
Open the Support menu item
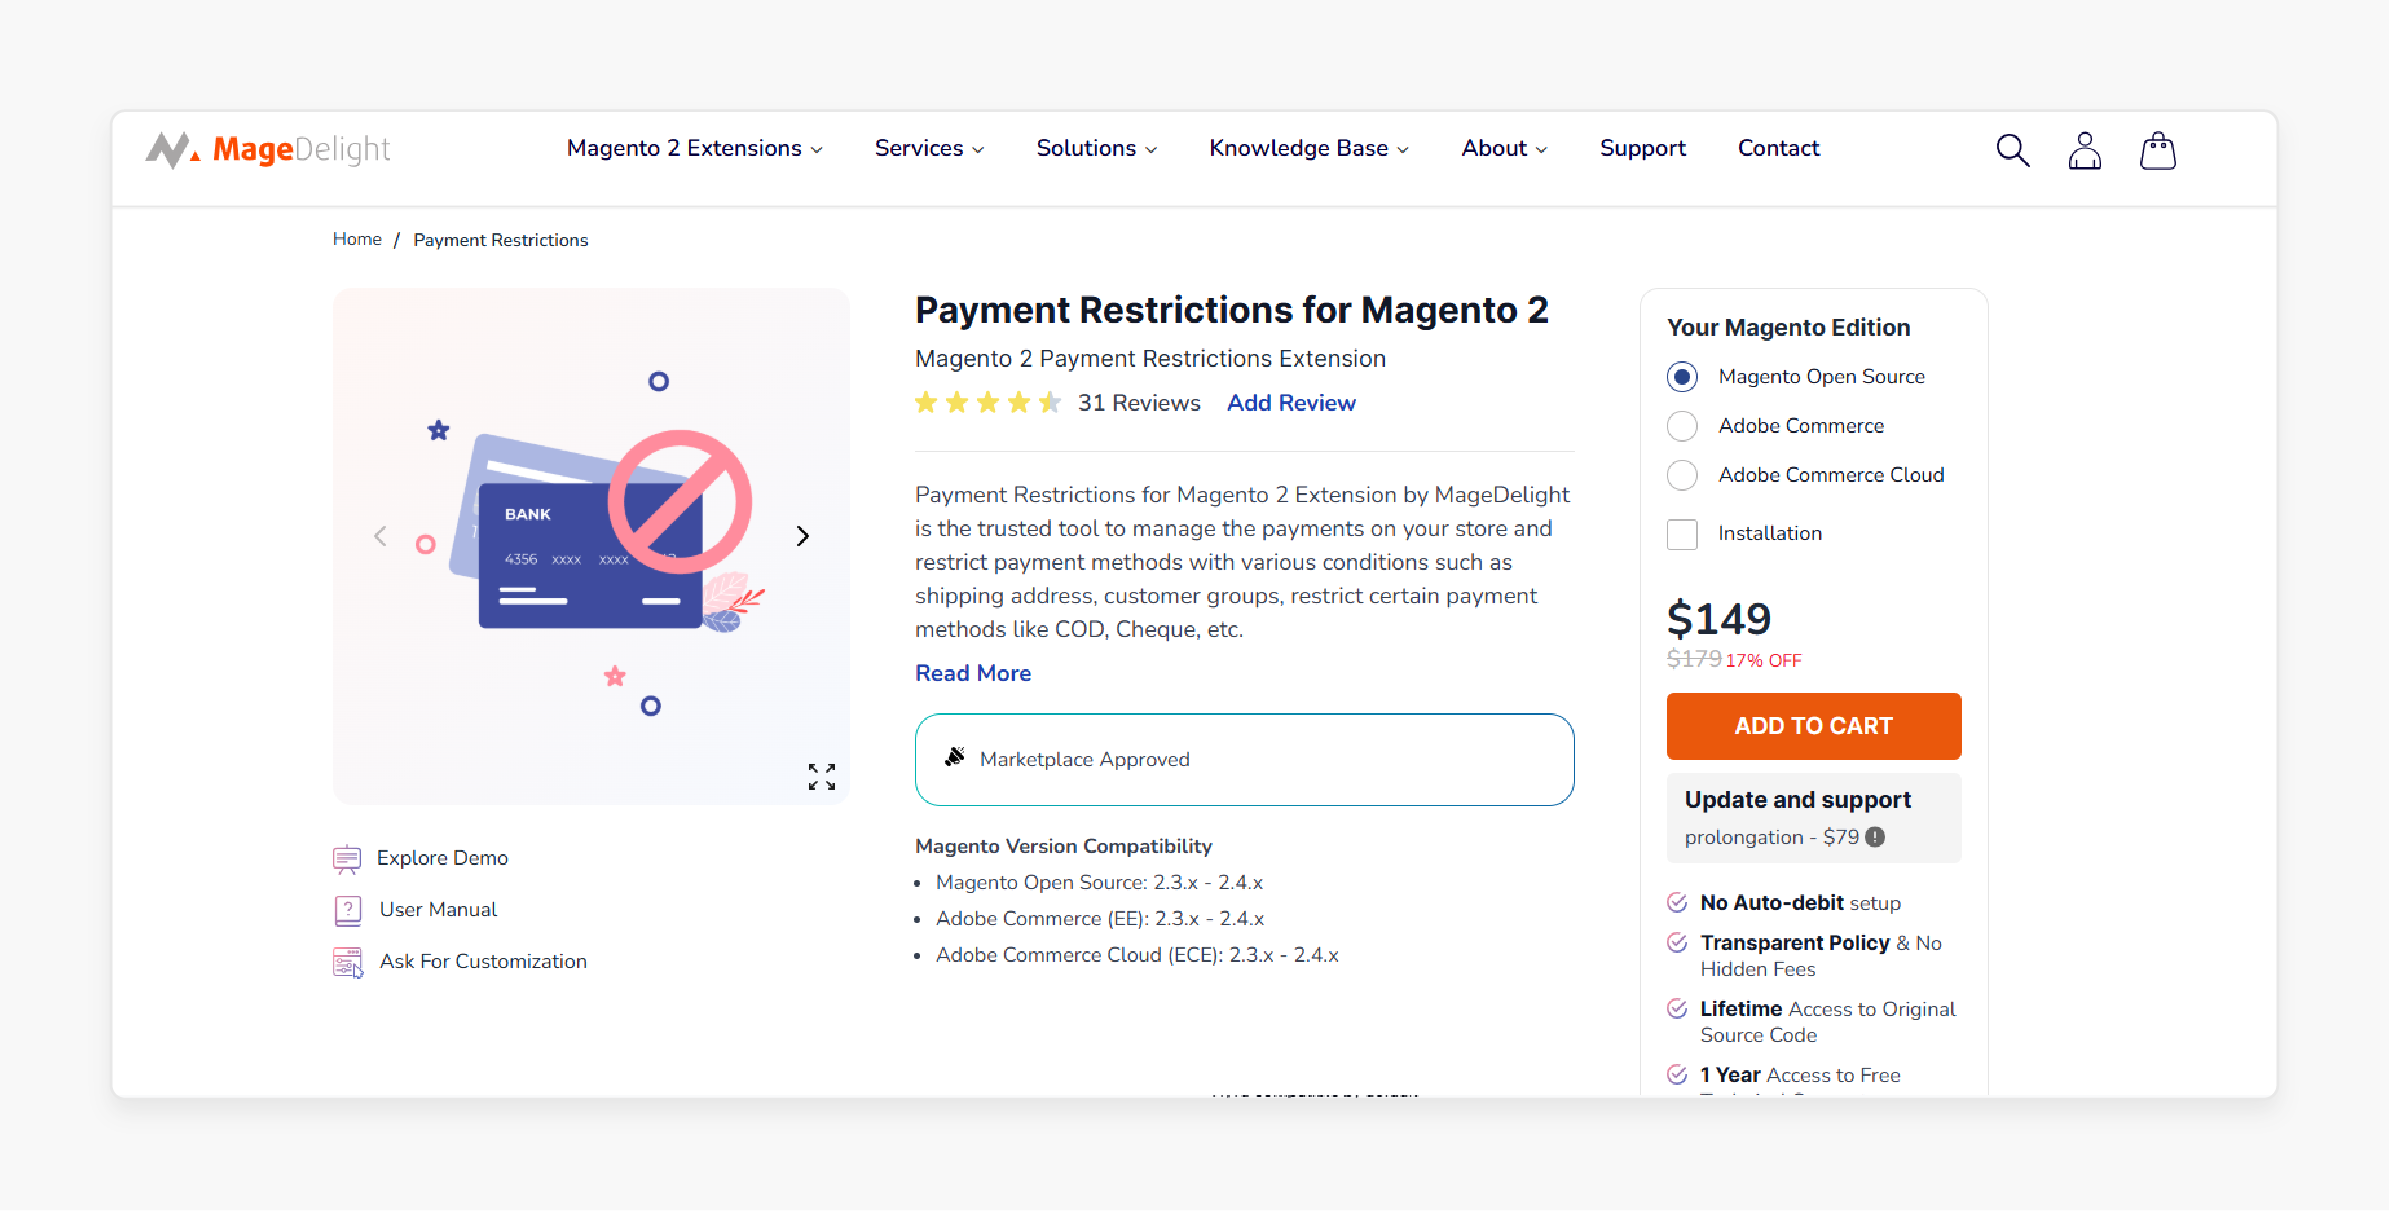click(x=1642, y=148)
